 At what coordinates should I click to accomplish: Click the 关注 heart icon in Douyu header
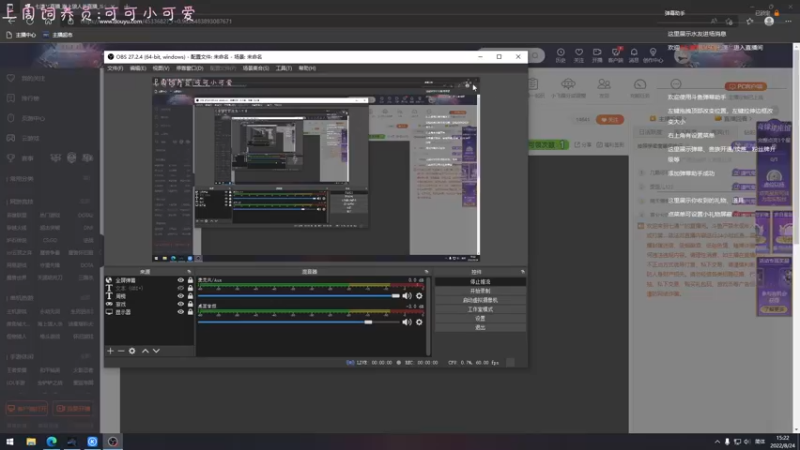pyautogui.click(x=579, y=55)
